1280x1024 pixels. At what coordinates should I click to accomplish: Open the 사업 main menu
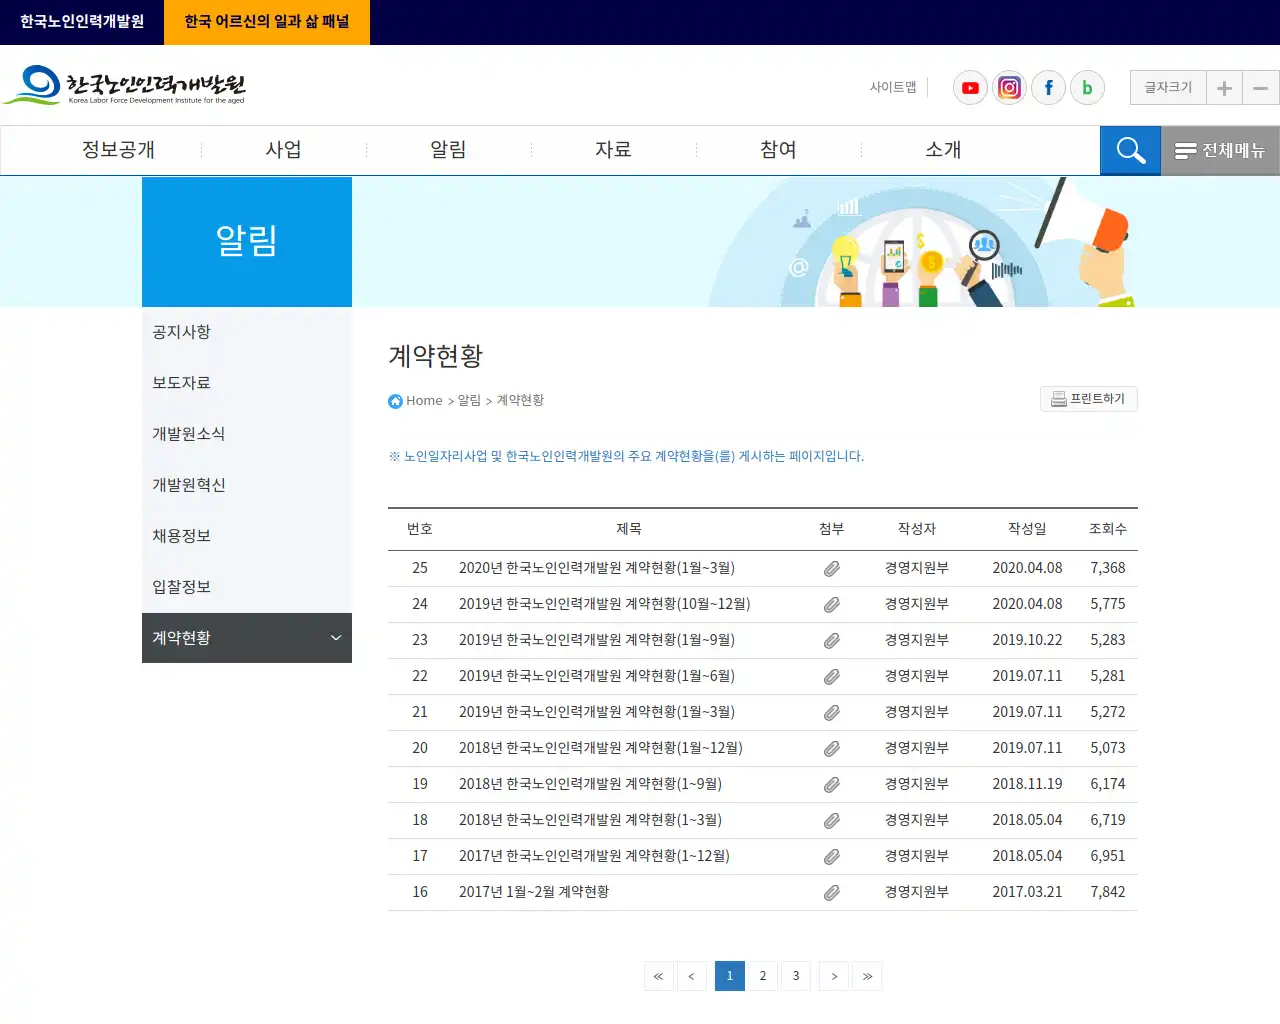[x=283, y=150]
